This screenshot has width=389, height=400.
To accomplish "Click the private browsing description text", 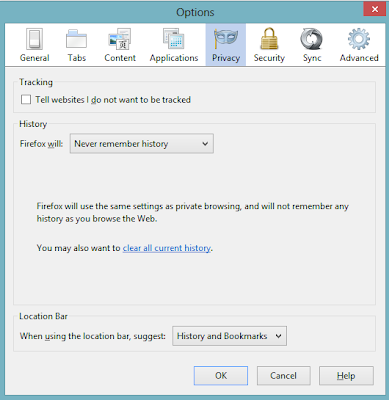I will tap(193, 212).
